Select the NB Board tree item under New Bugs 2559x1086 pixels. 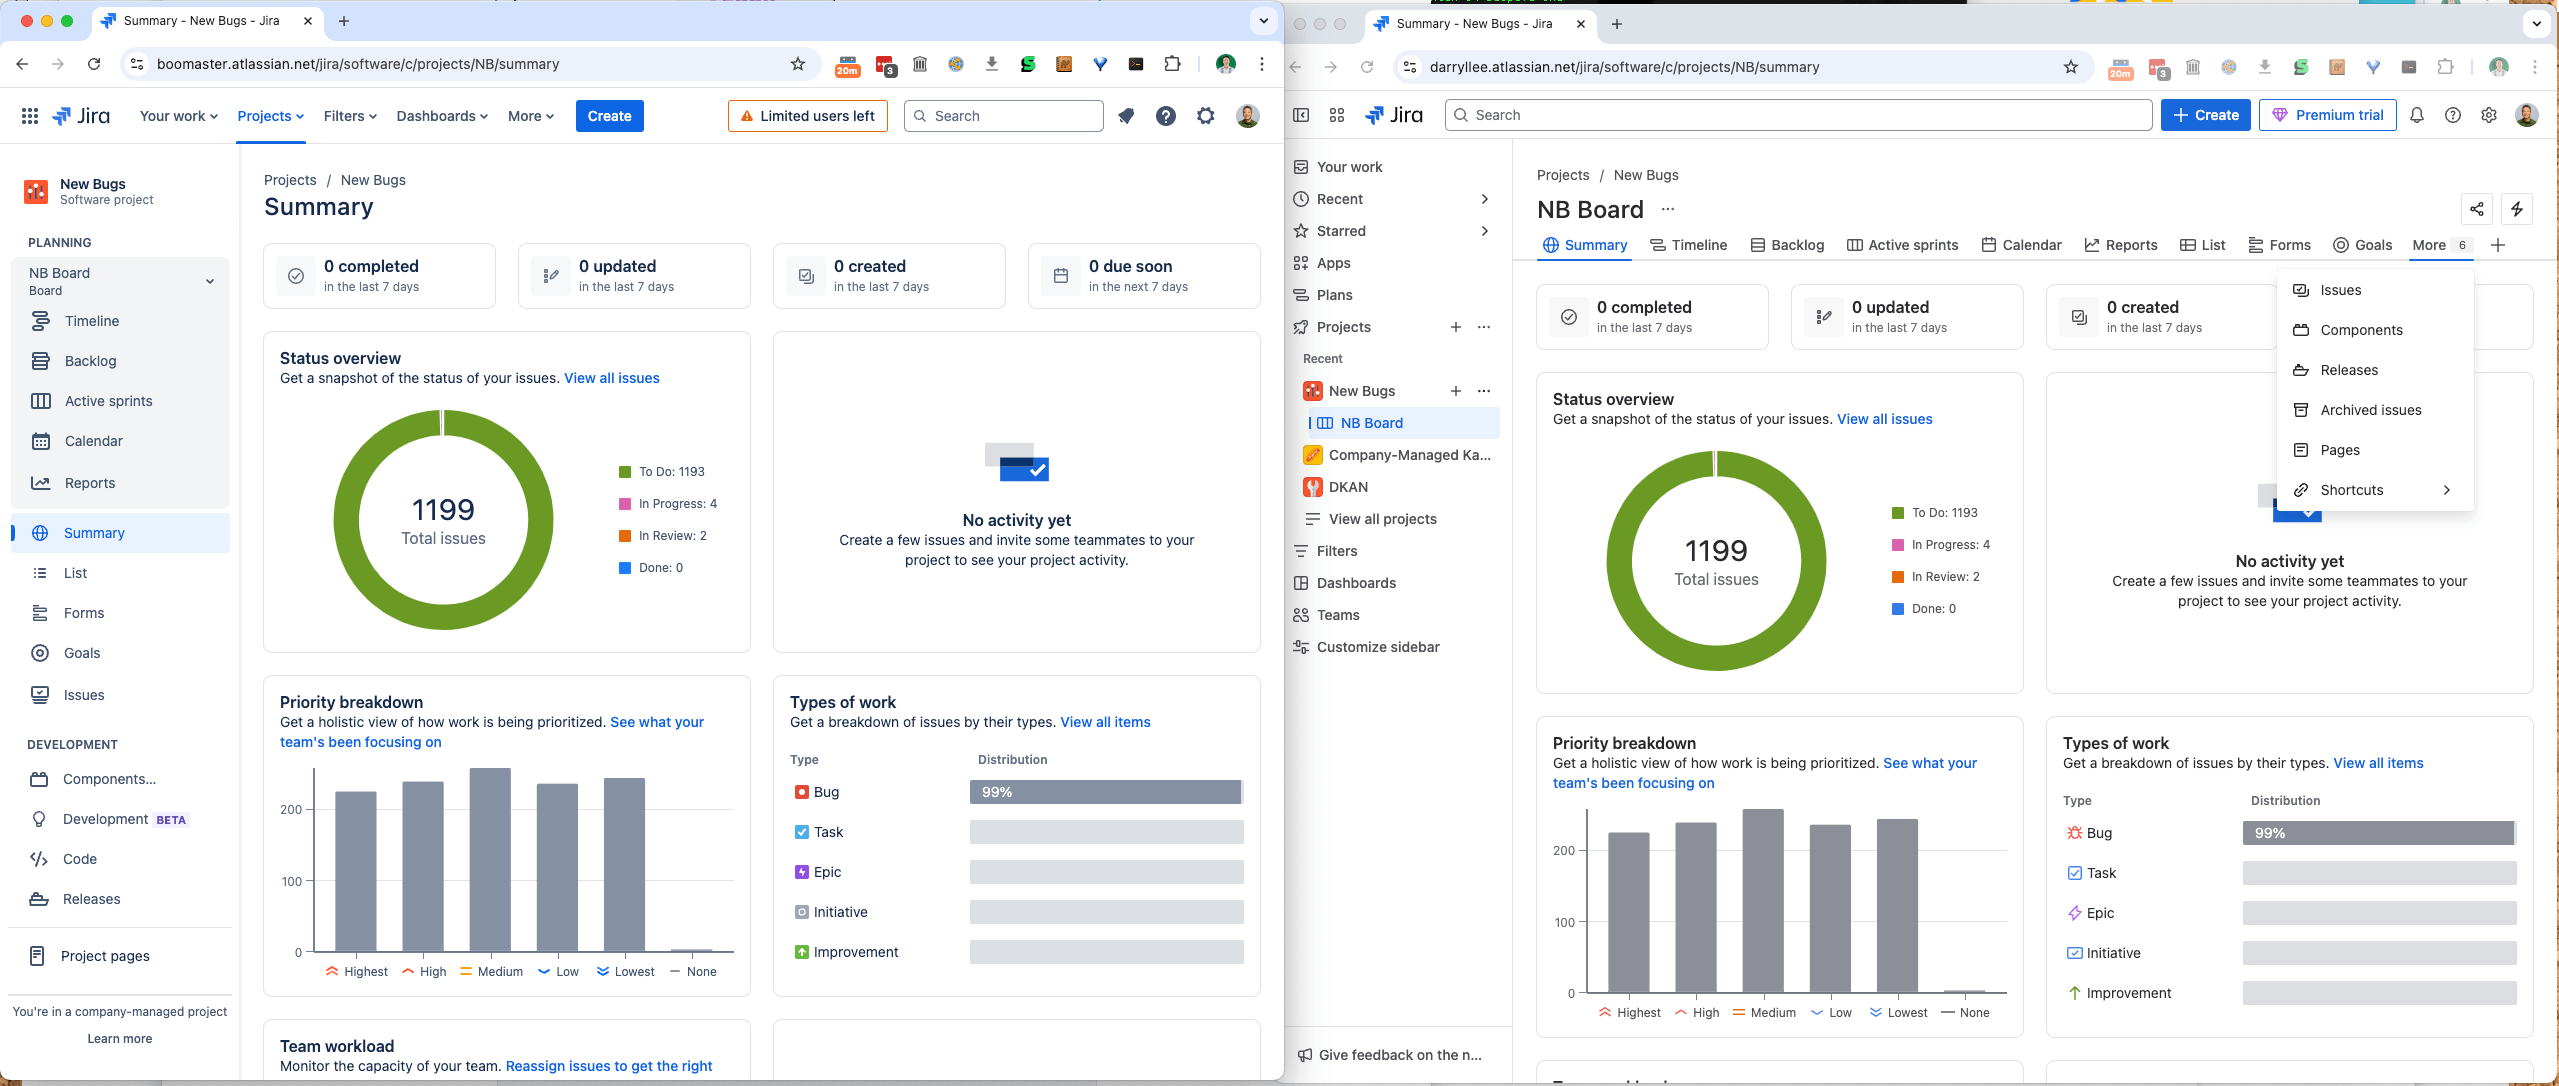pyautogui.click(x=1372, y=422)
